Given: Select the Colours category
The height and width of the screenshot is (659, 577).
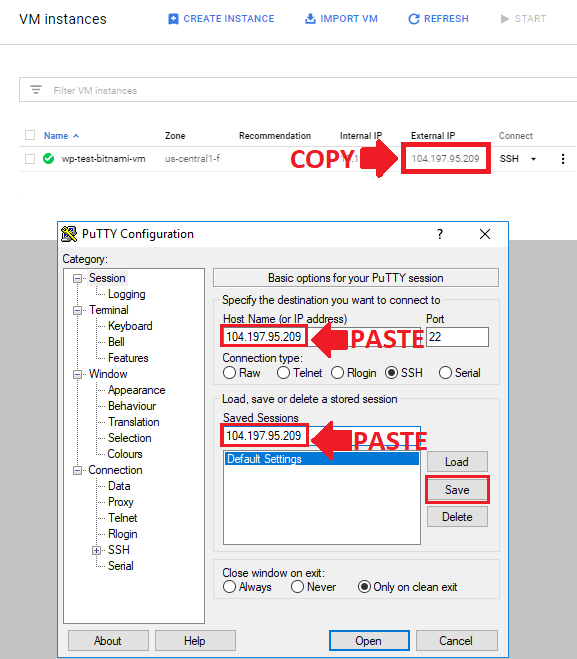Looking at the screenshot, I should point(125,454).
